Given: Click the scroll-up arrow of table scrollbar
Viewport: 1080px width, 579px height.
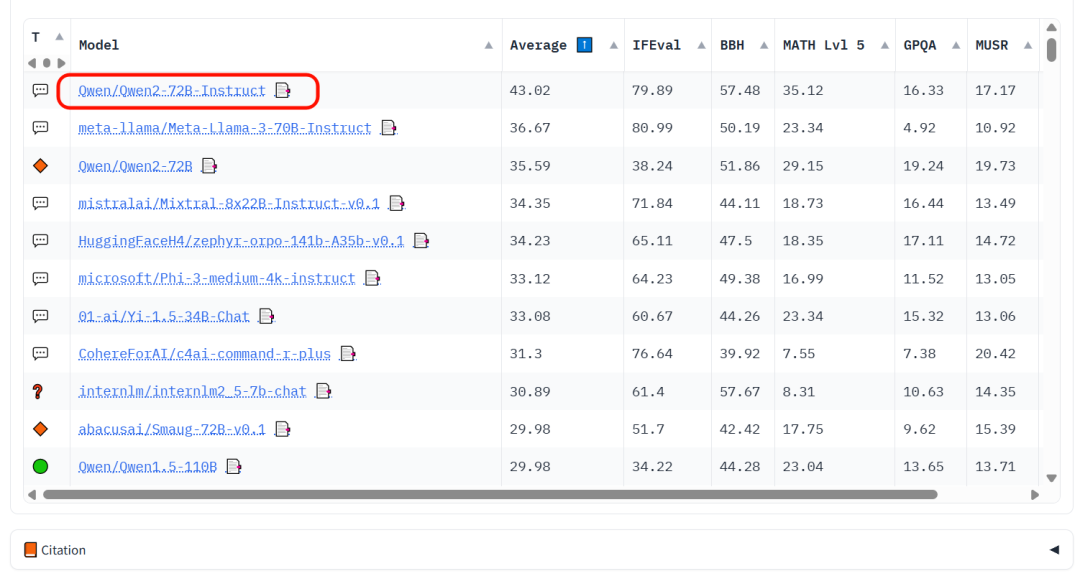Looking at the screenshot, I should (1051, 28).
